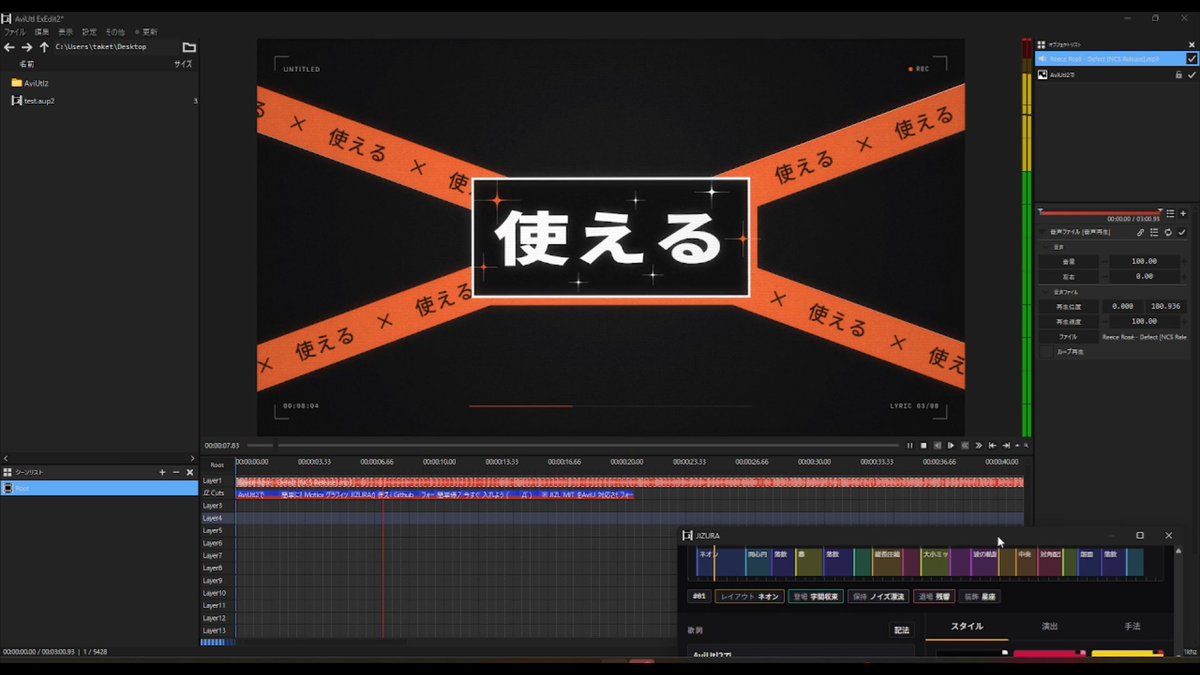Image resolution: width=1200 pixels, height=675 pixels.
Task: Add a new scene in the scene list
Action: click(162, 472)
